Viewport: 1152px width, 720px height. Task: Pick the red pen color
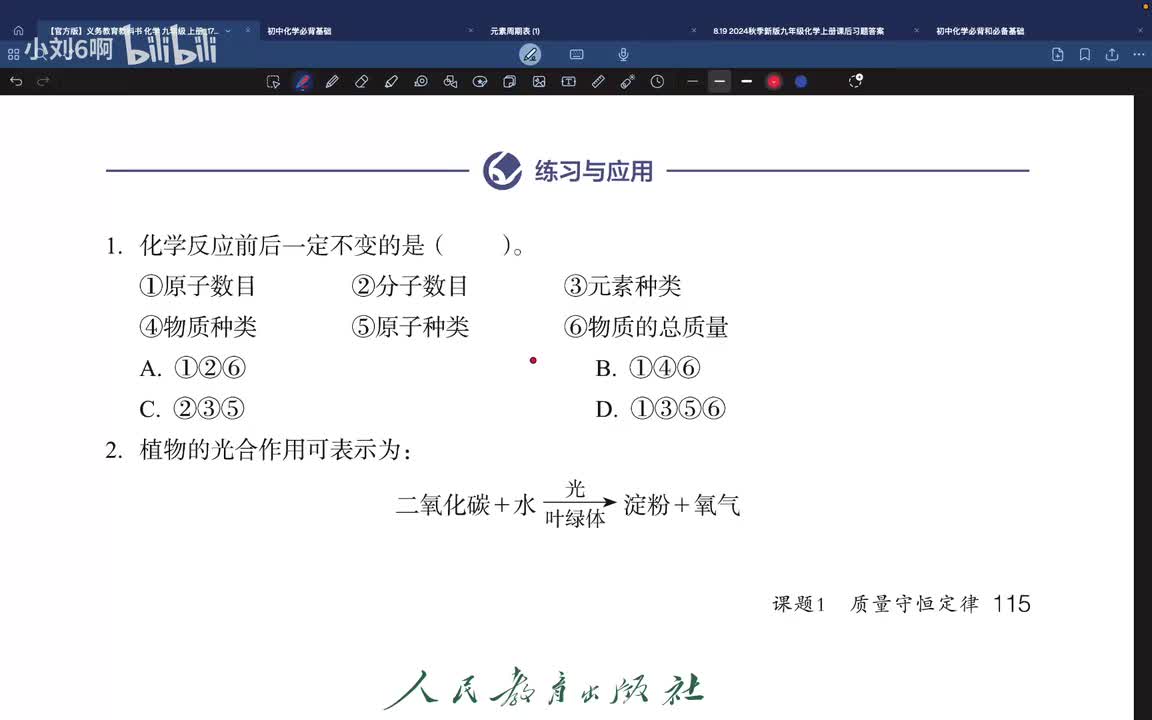(774, 82)
